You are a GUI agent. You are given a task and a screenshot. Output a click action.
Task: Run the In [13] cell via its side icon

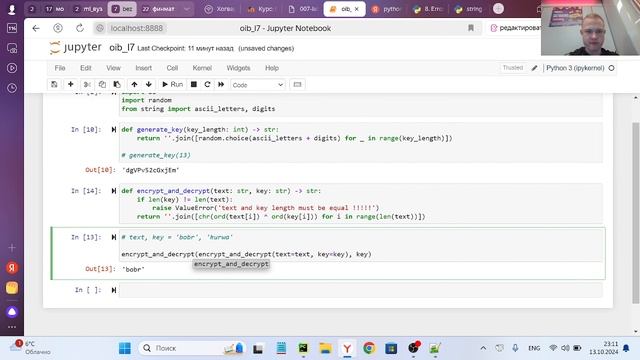tap(113, 237)
